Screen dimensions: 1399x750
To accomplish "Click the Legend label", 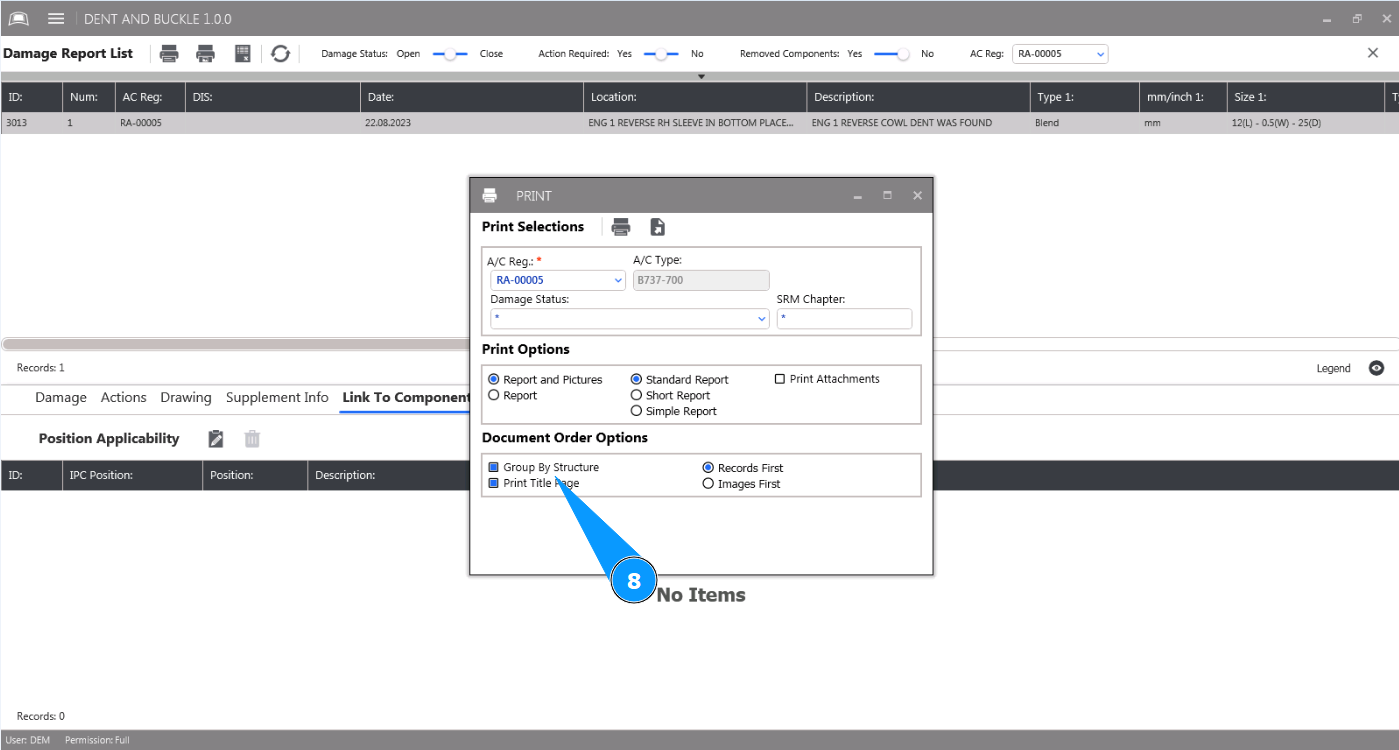I will [1333, 368].
